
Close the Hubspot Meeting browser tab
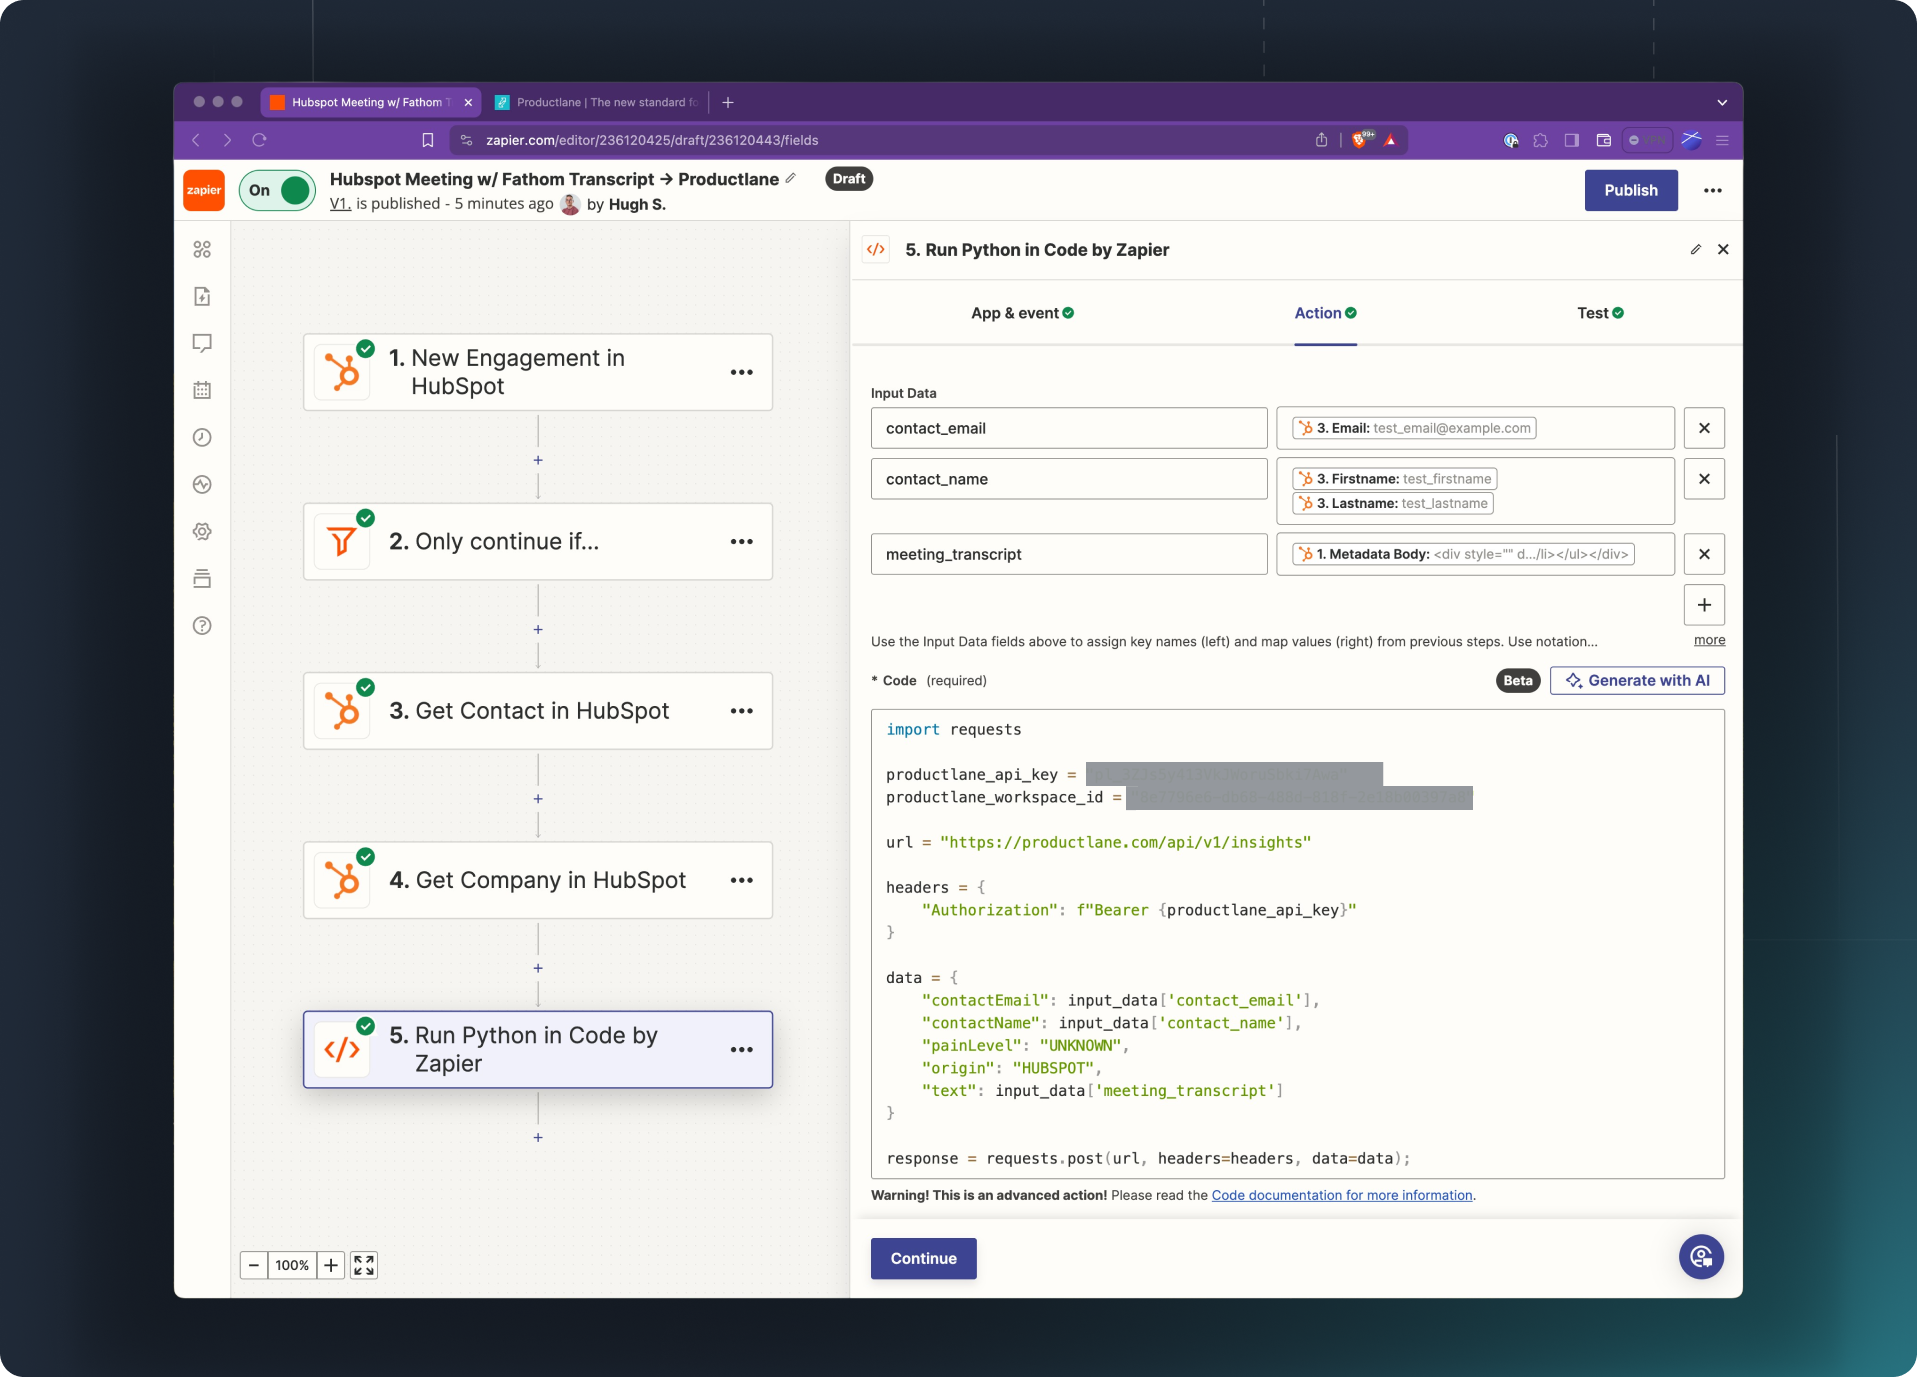tap(468, 102)
